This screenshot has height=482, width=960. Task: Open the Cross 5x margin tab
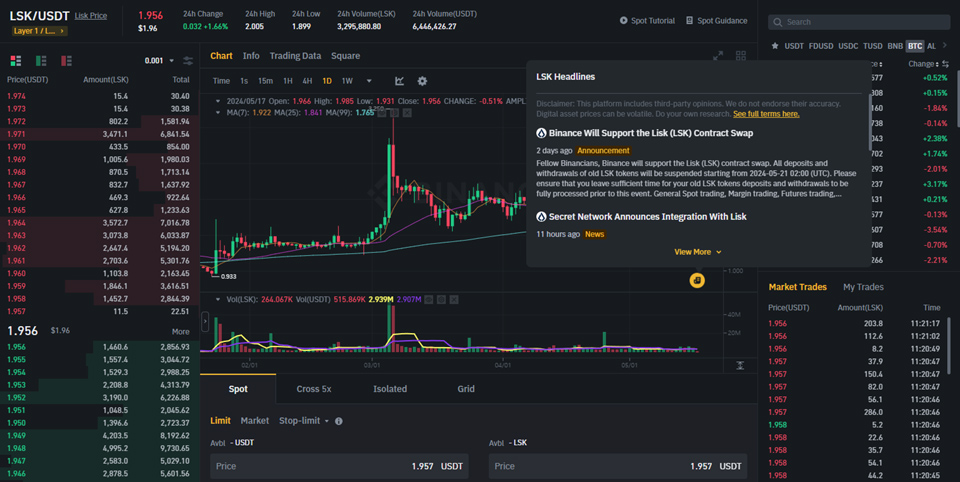313,389
